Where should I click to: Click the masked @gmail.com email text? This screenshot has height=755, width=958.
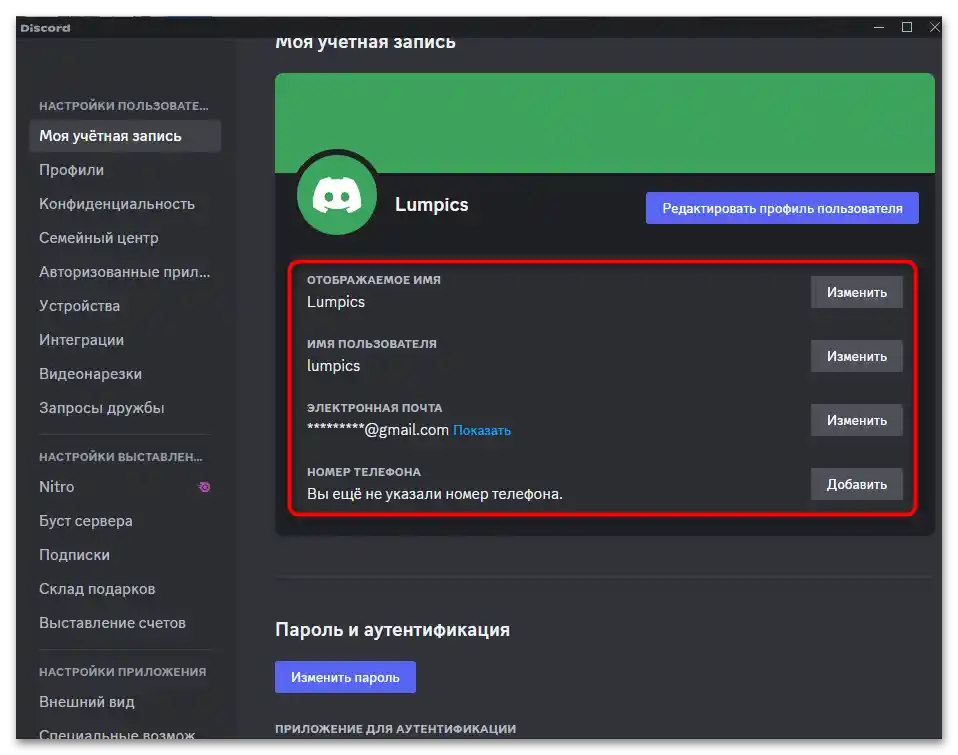[x=378, y=430]
